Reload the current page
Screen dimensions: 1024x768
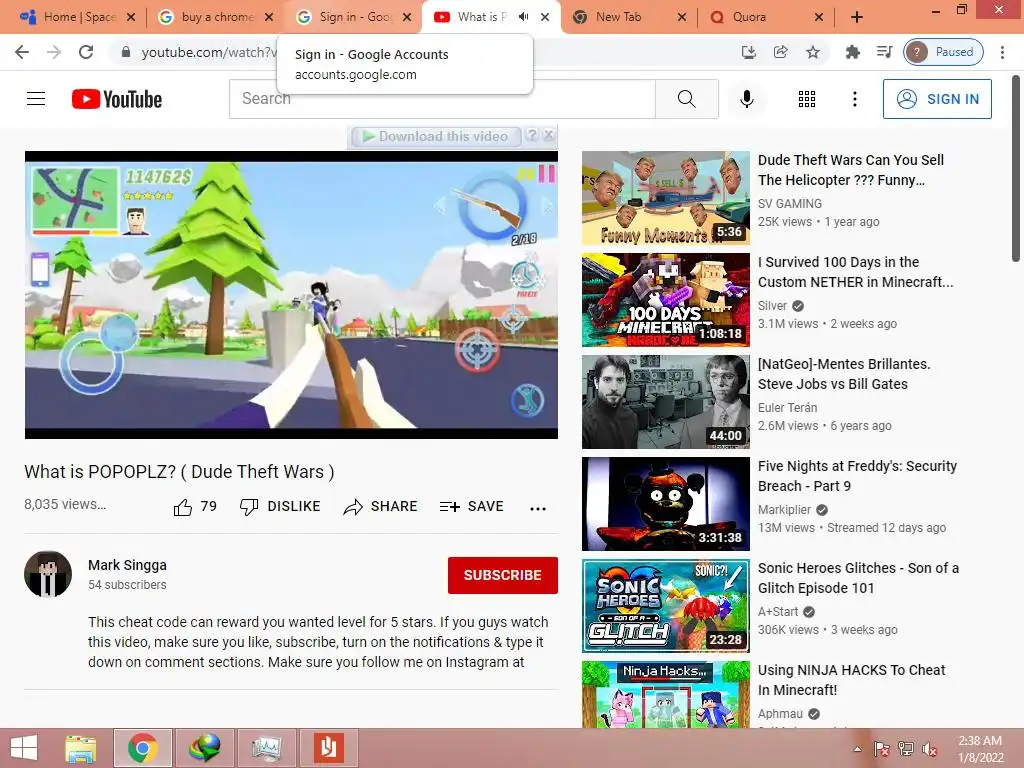pyautogui.click(x=86, y=52)
